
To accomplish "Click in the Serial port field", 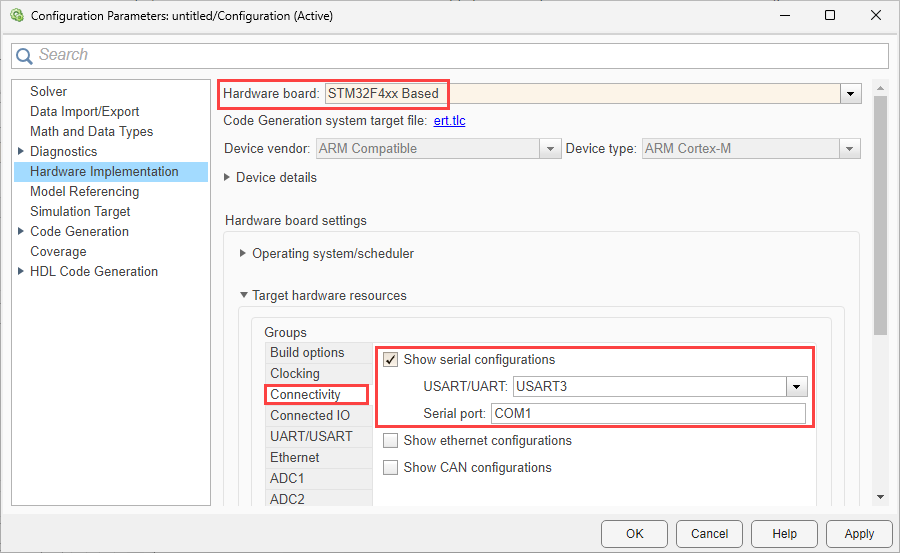I will 647,414.
